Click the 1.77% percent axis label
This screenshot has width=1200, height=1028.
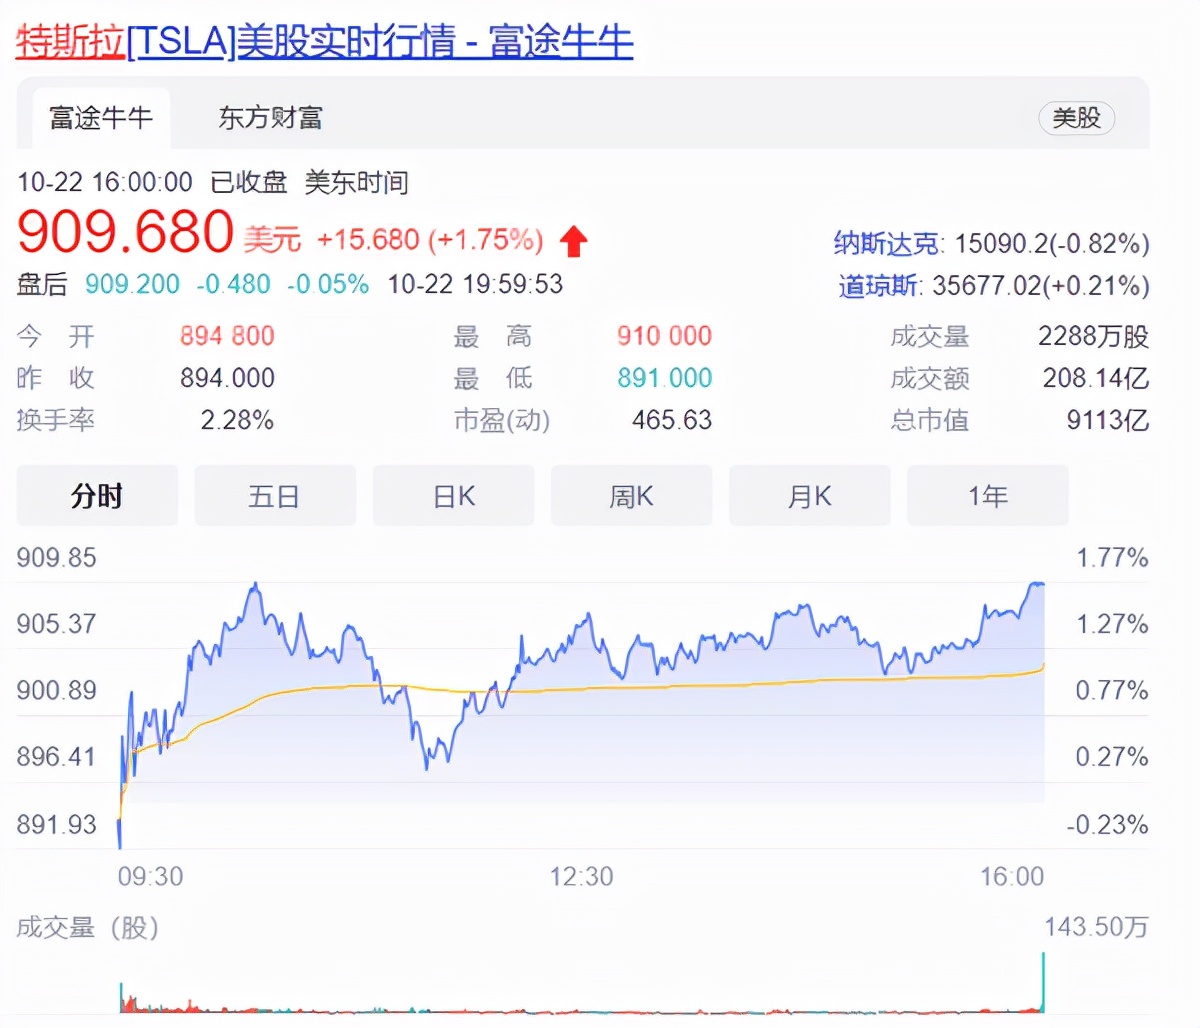click(1112, 558)
